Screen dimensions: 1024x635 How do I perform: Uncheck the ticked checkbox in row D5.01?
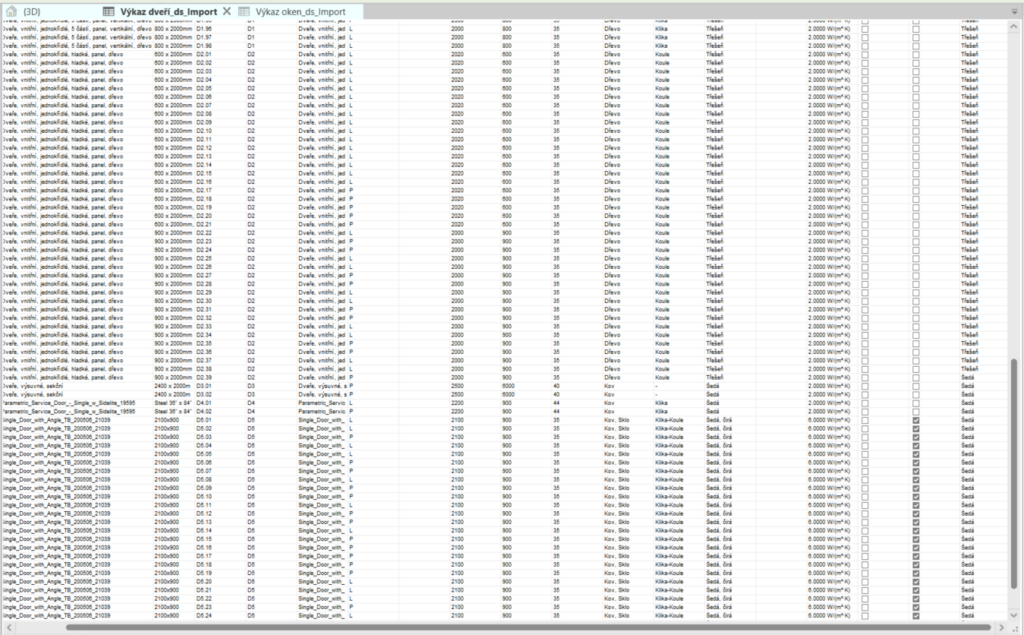(x=915, y=421)
